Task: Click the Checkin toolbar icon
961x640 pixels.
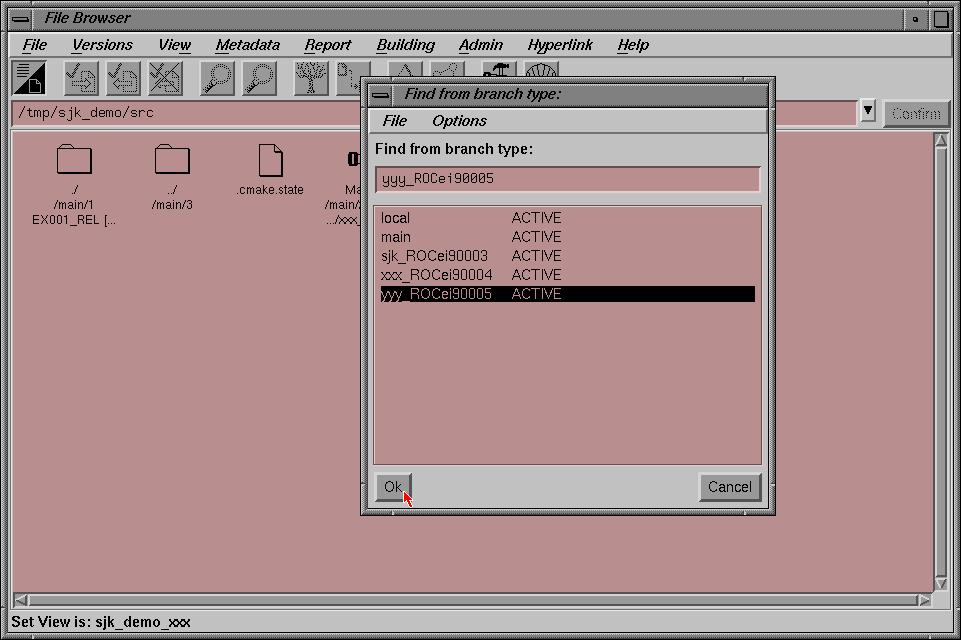Action: [123, 79]
